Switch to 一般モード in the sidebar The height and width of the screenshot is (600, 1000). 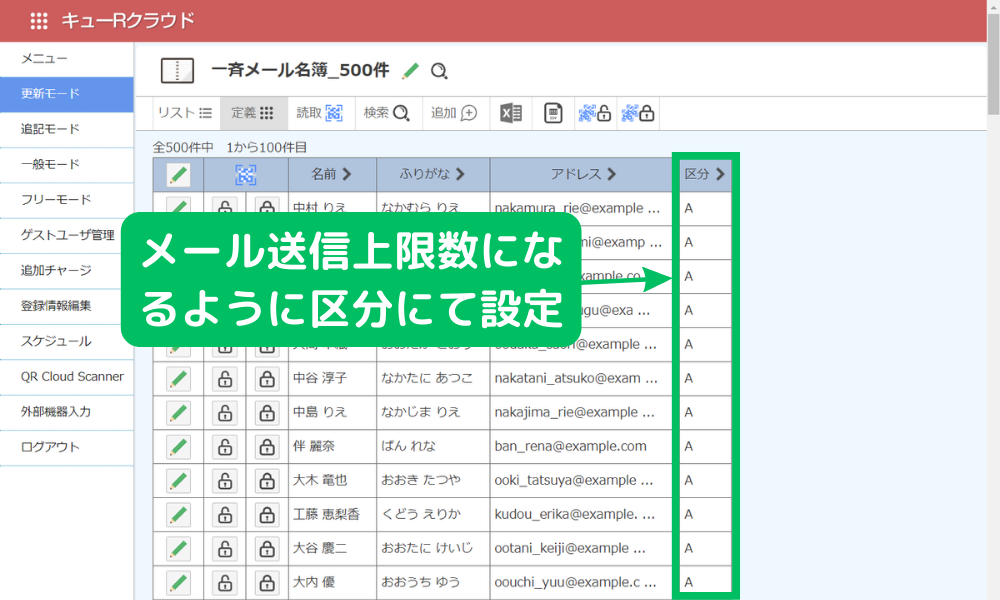(x=66, y=165)
